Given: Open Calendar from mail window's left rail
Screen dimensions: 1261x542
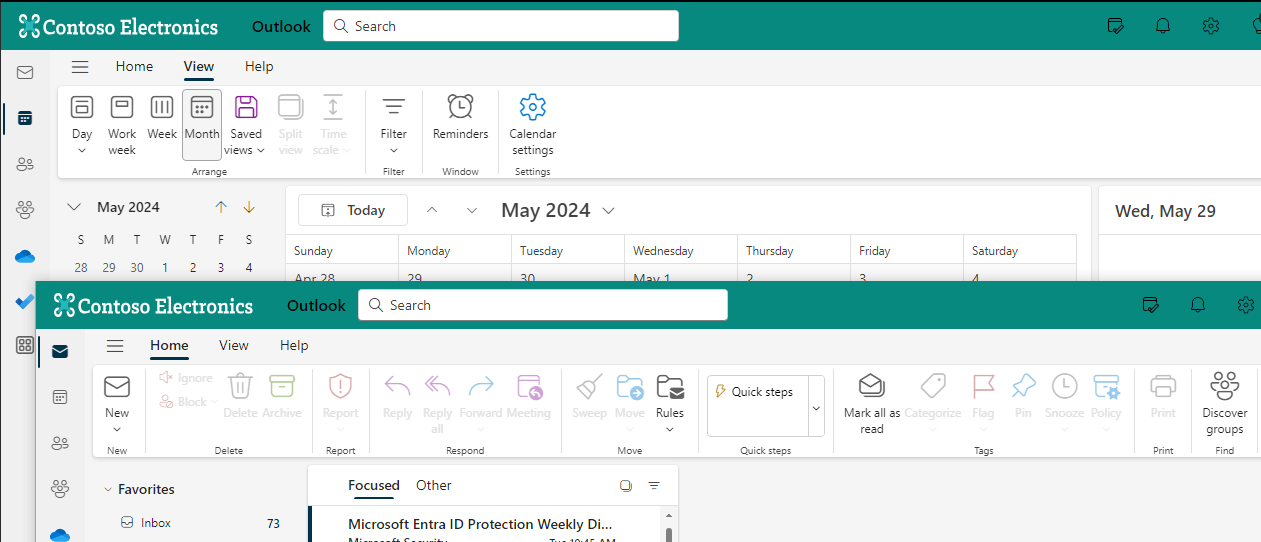Looking at the screenshot, I should [x=60, y=397].
